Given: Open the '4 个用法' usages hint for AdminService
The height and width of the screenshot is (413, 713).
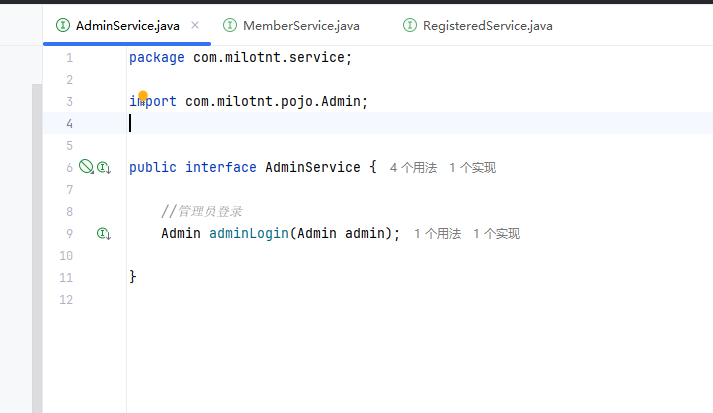Looking at the screenshot, I should point(413,168).
